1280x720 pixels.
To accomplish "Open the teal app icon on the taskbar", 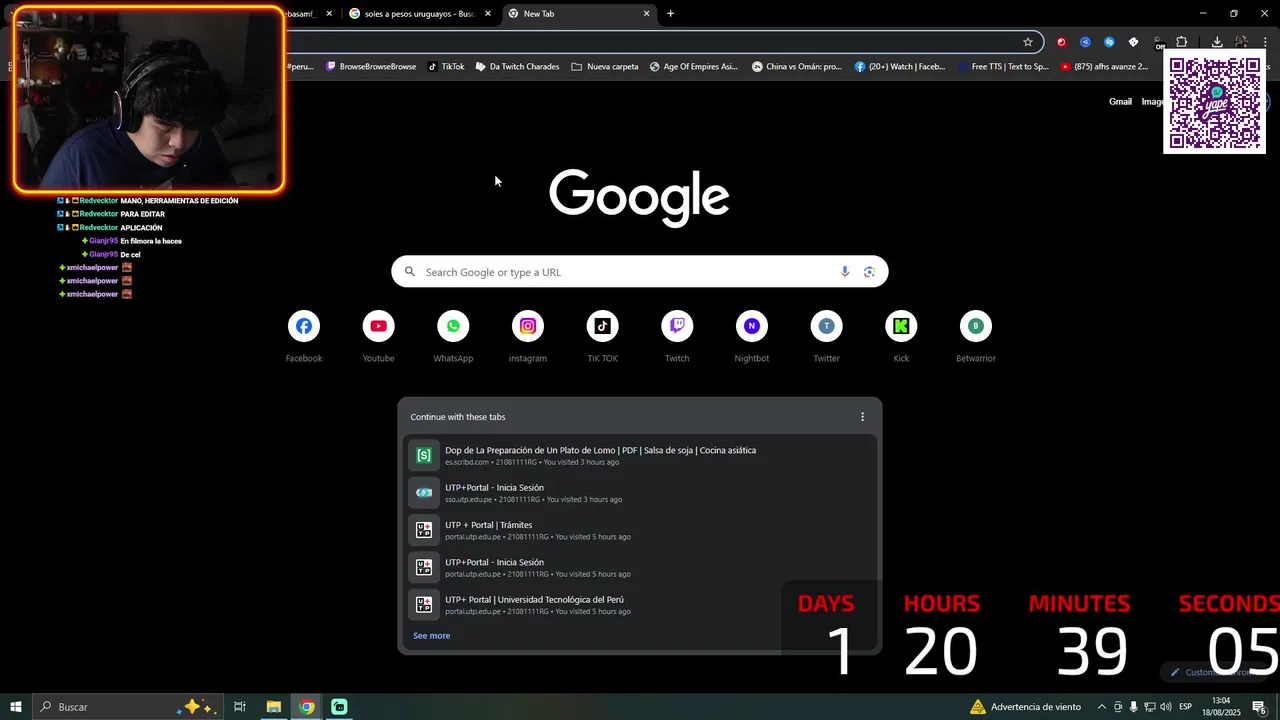I will [339, 707].
